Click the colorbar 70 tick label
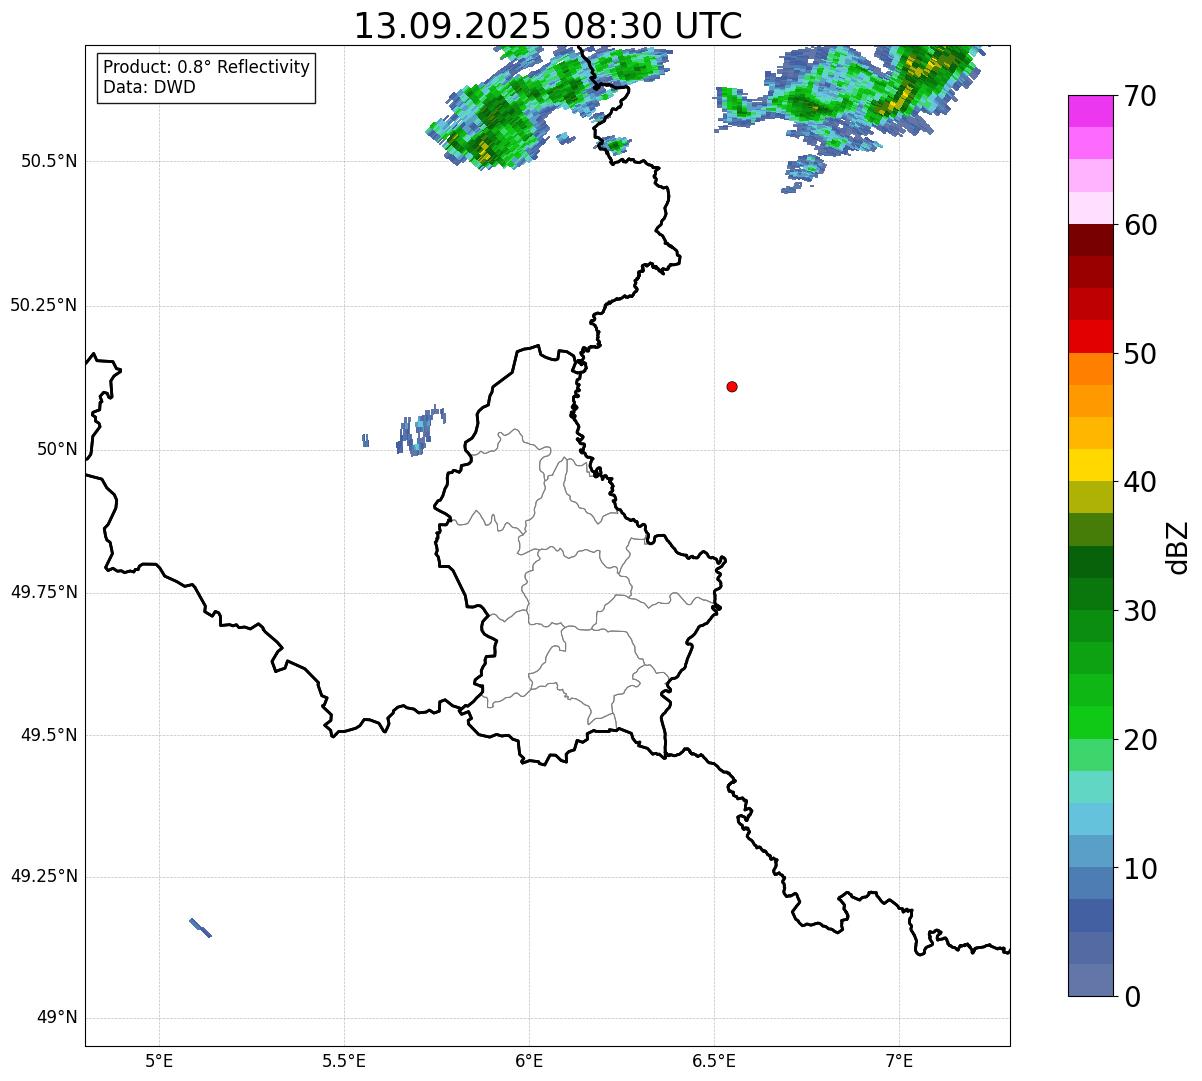1202x1081 pixels. [1139, 96]
